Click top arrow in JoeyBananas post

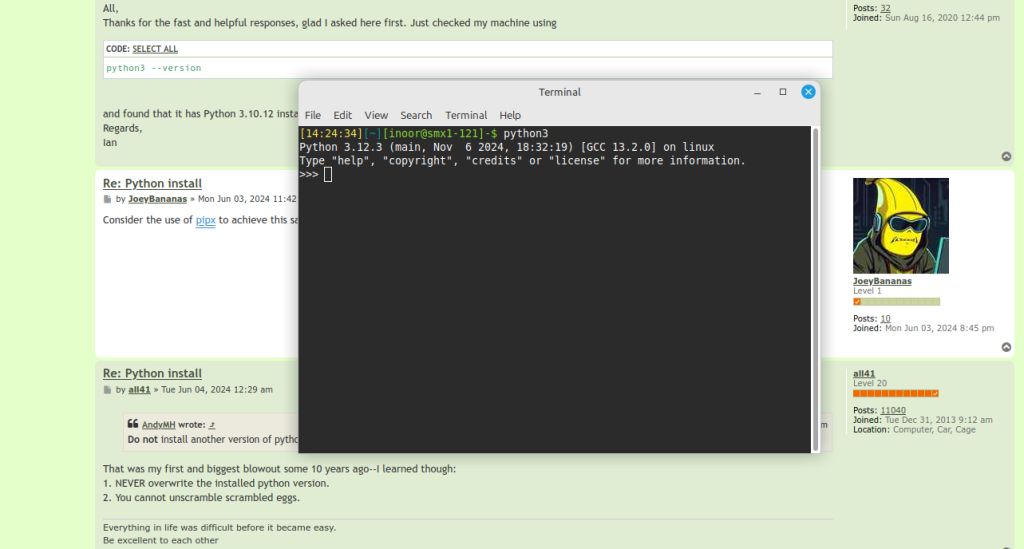point(1006,348)
